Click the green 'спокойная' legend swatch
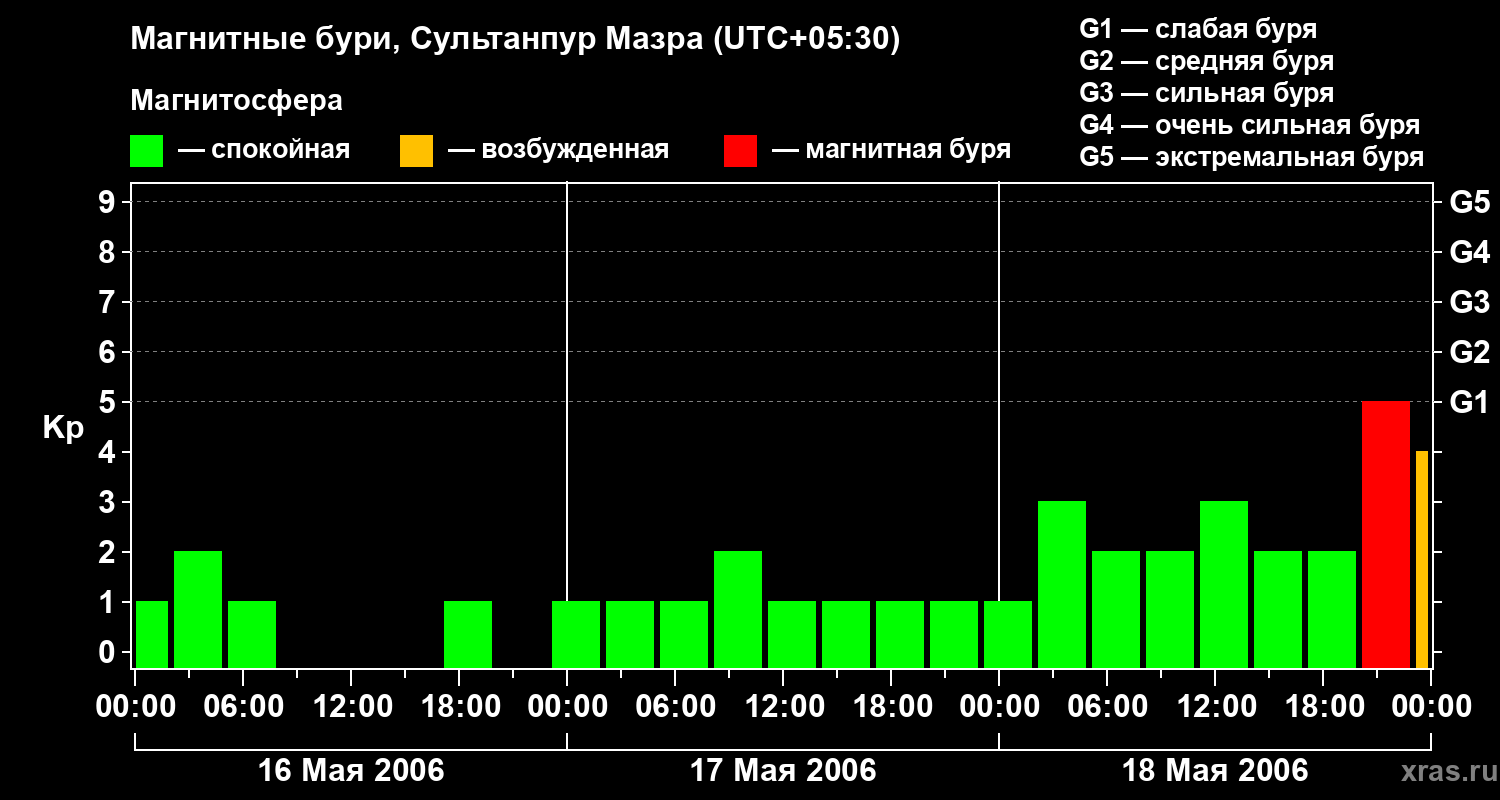Image resolution: width=1500 pixels, height=800 pixels. [x=147, y=151]
